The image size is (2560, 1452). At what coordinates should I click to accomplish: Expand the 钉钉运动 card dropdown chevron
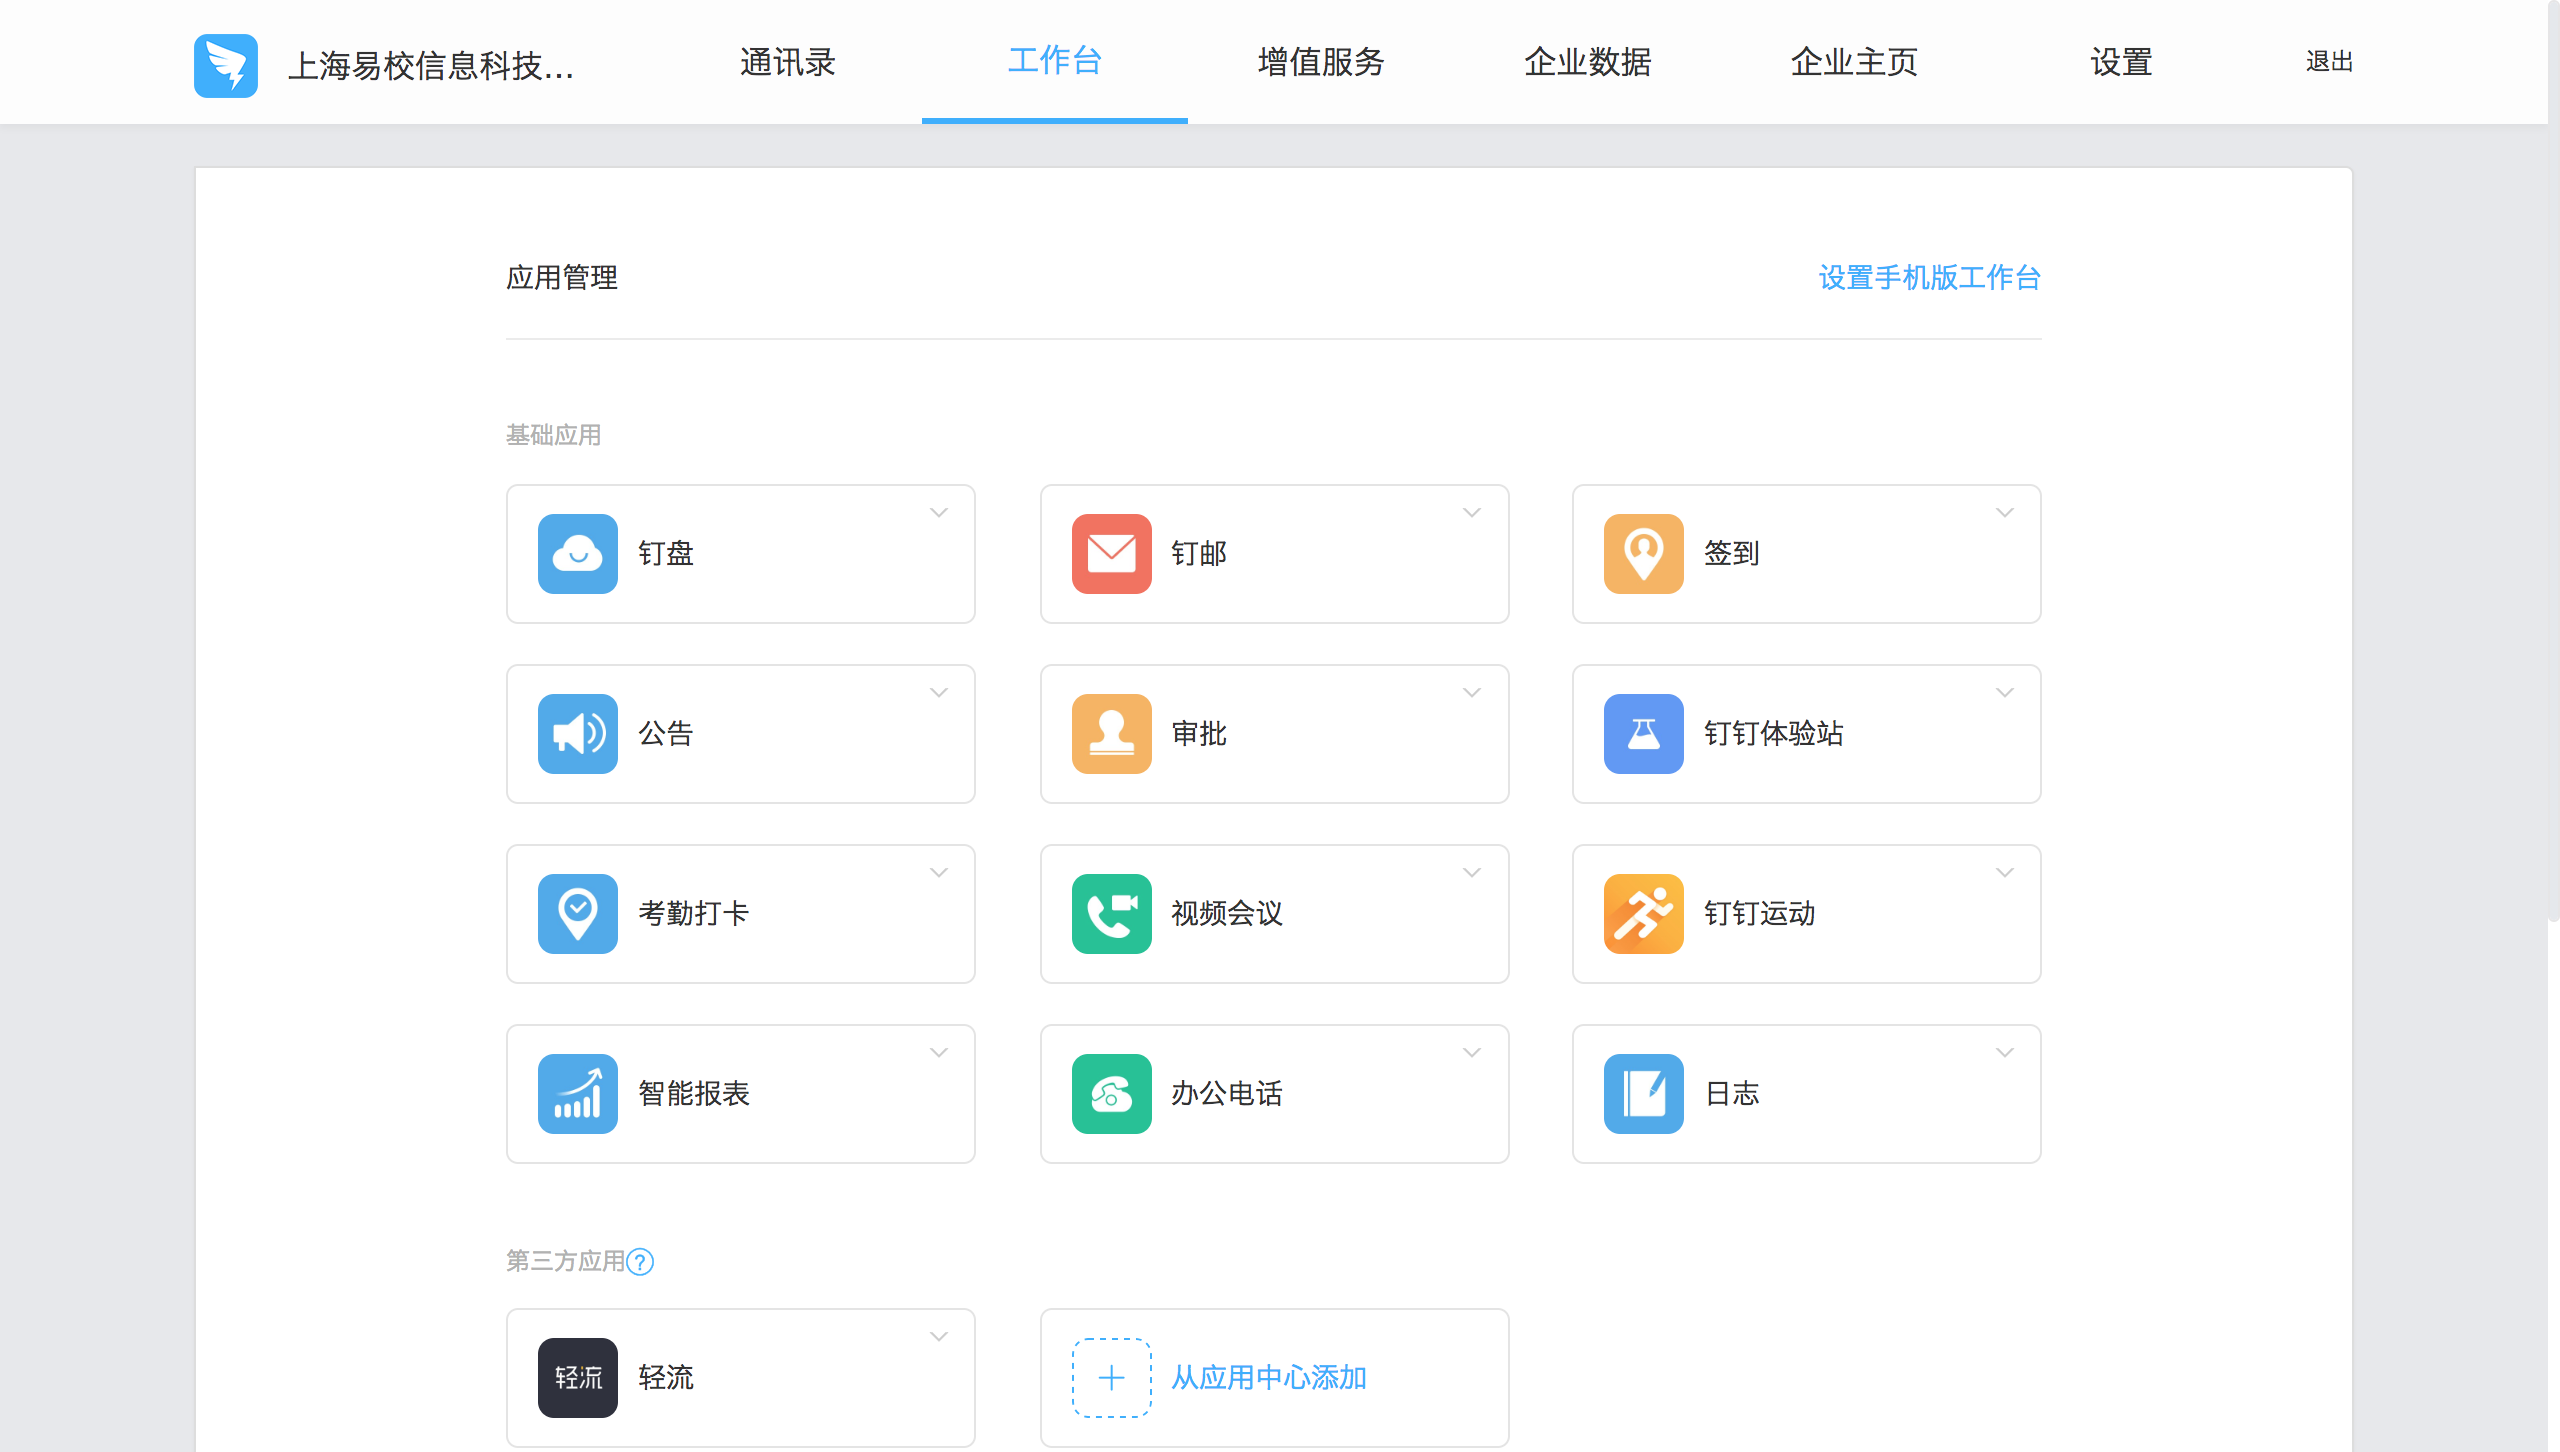pos(2005,873)
